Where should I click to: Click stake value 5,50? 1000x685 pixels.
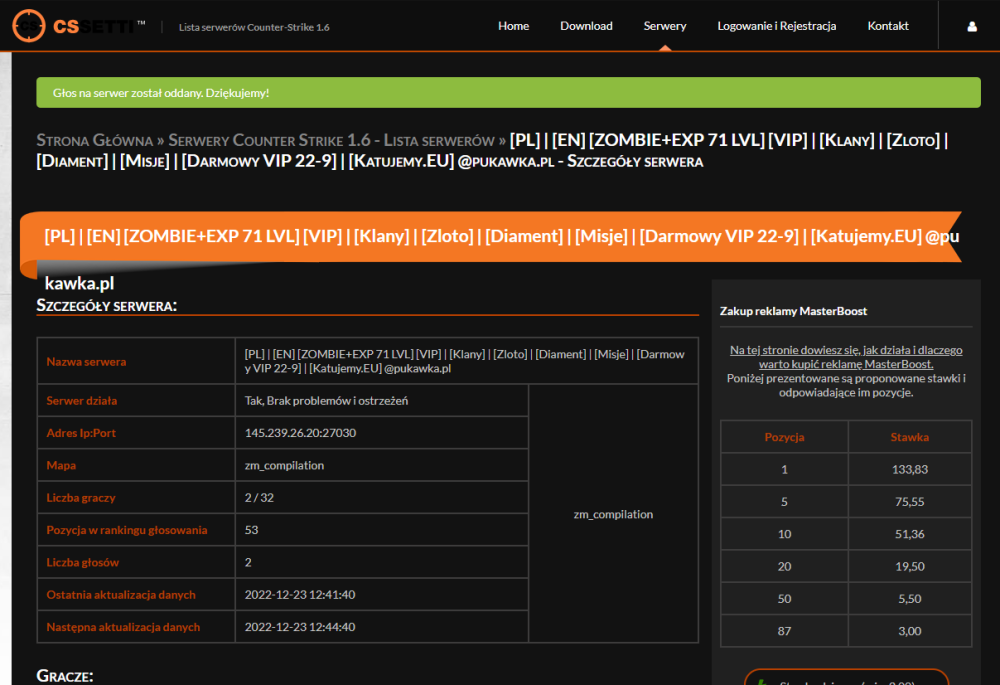coord(909,599)
